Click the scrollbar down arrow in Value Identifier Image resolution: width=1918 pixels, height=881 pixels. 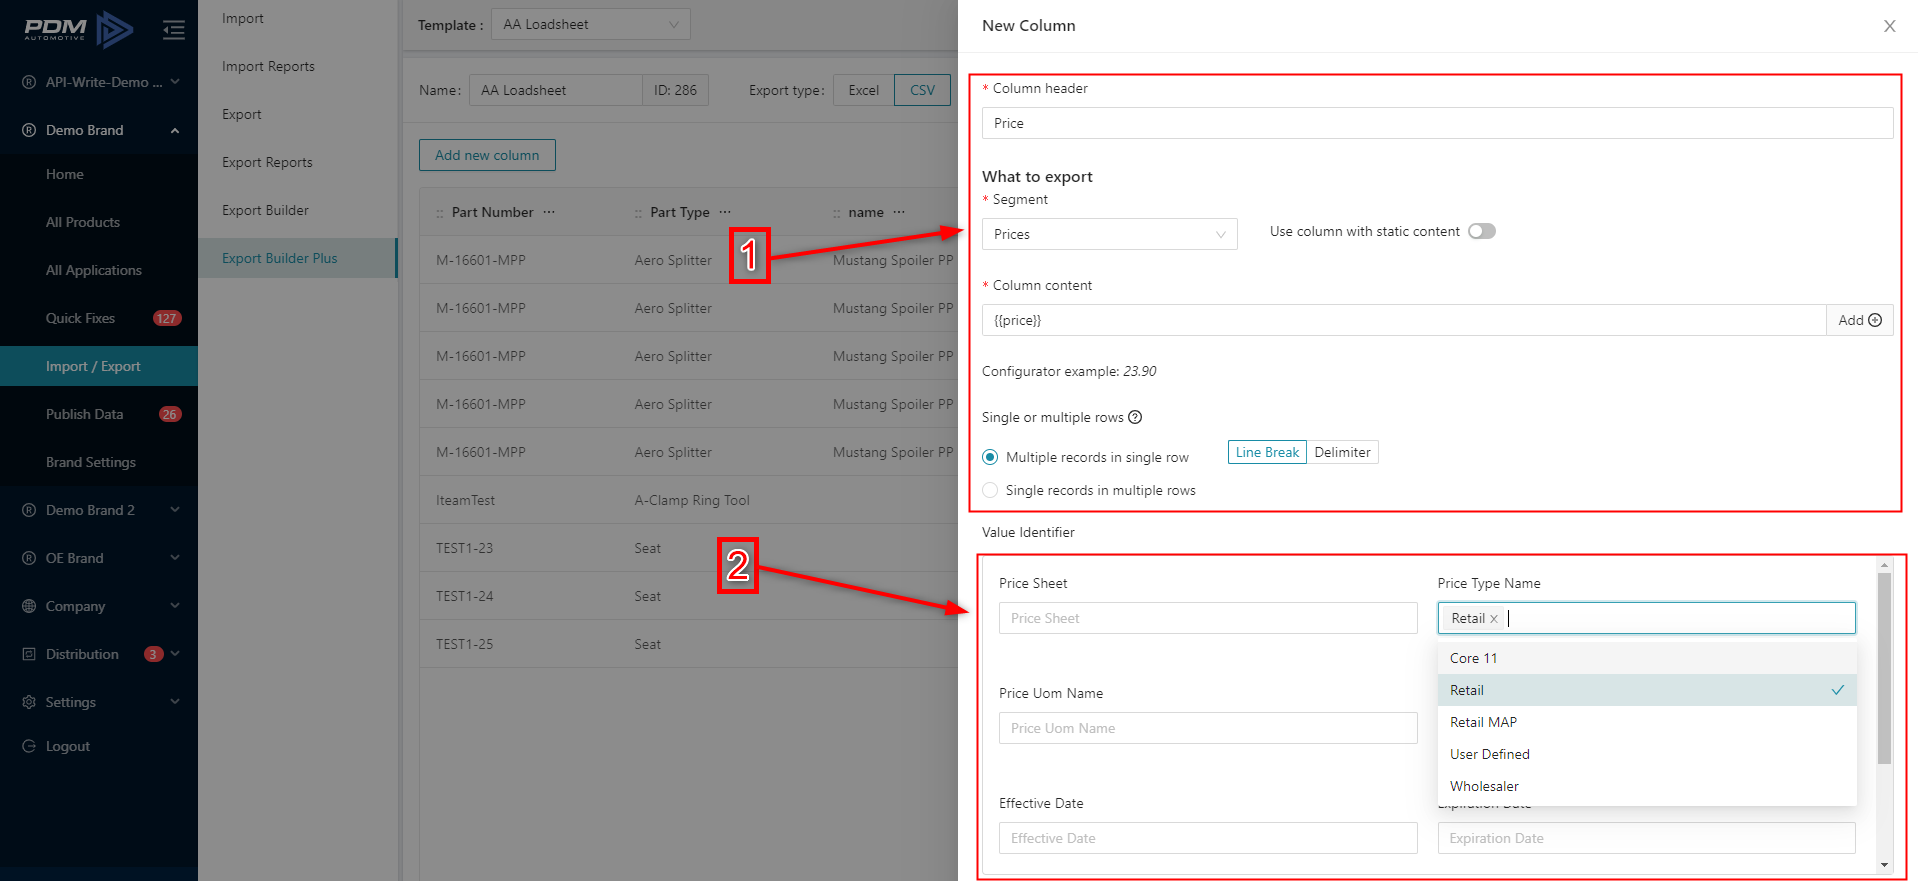(x=1884, y=865)
